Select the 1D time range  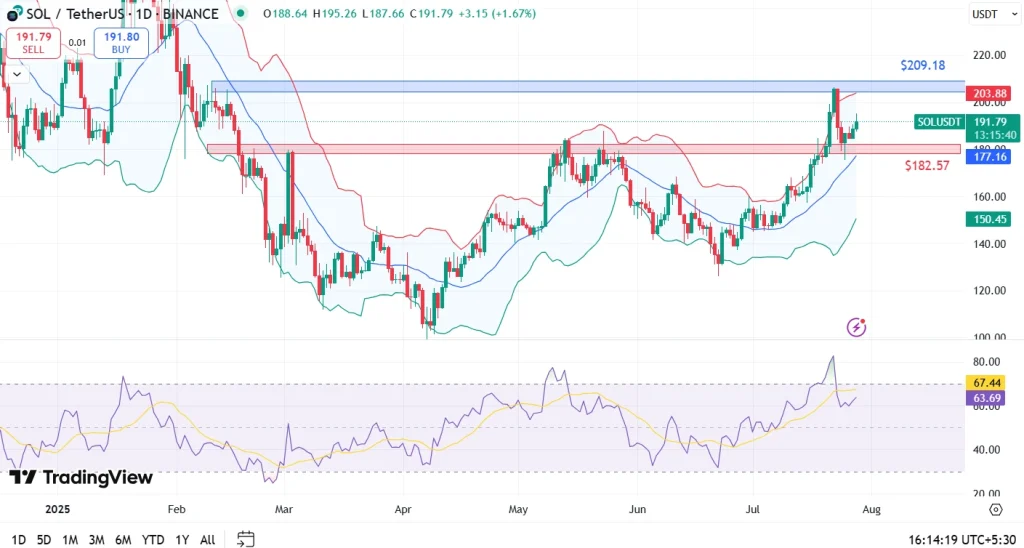[x=17, y=539]
